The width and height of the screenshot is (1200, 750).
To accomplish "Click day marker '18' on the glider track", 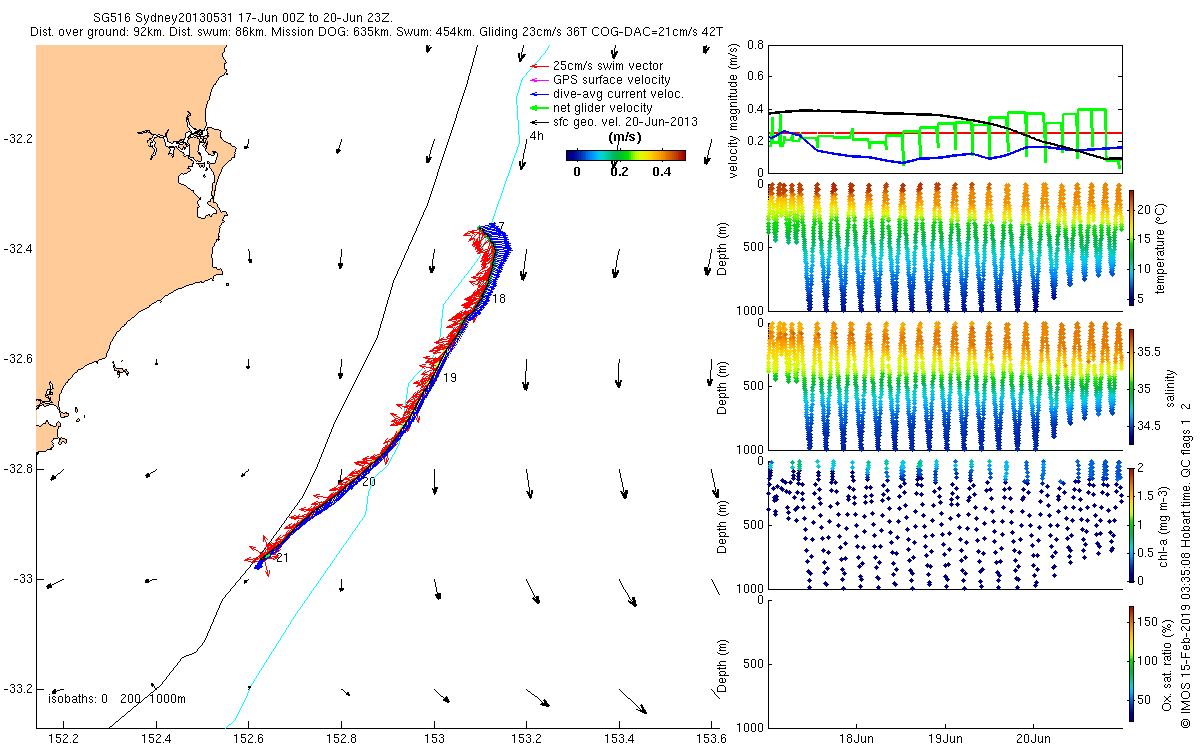I will tap(499, 299).
